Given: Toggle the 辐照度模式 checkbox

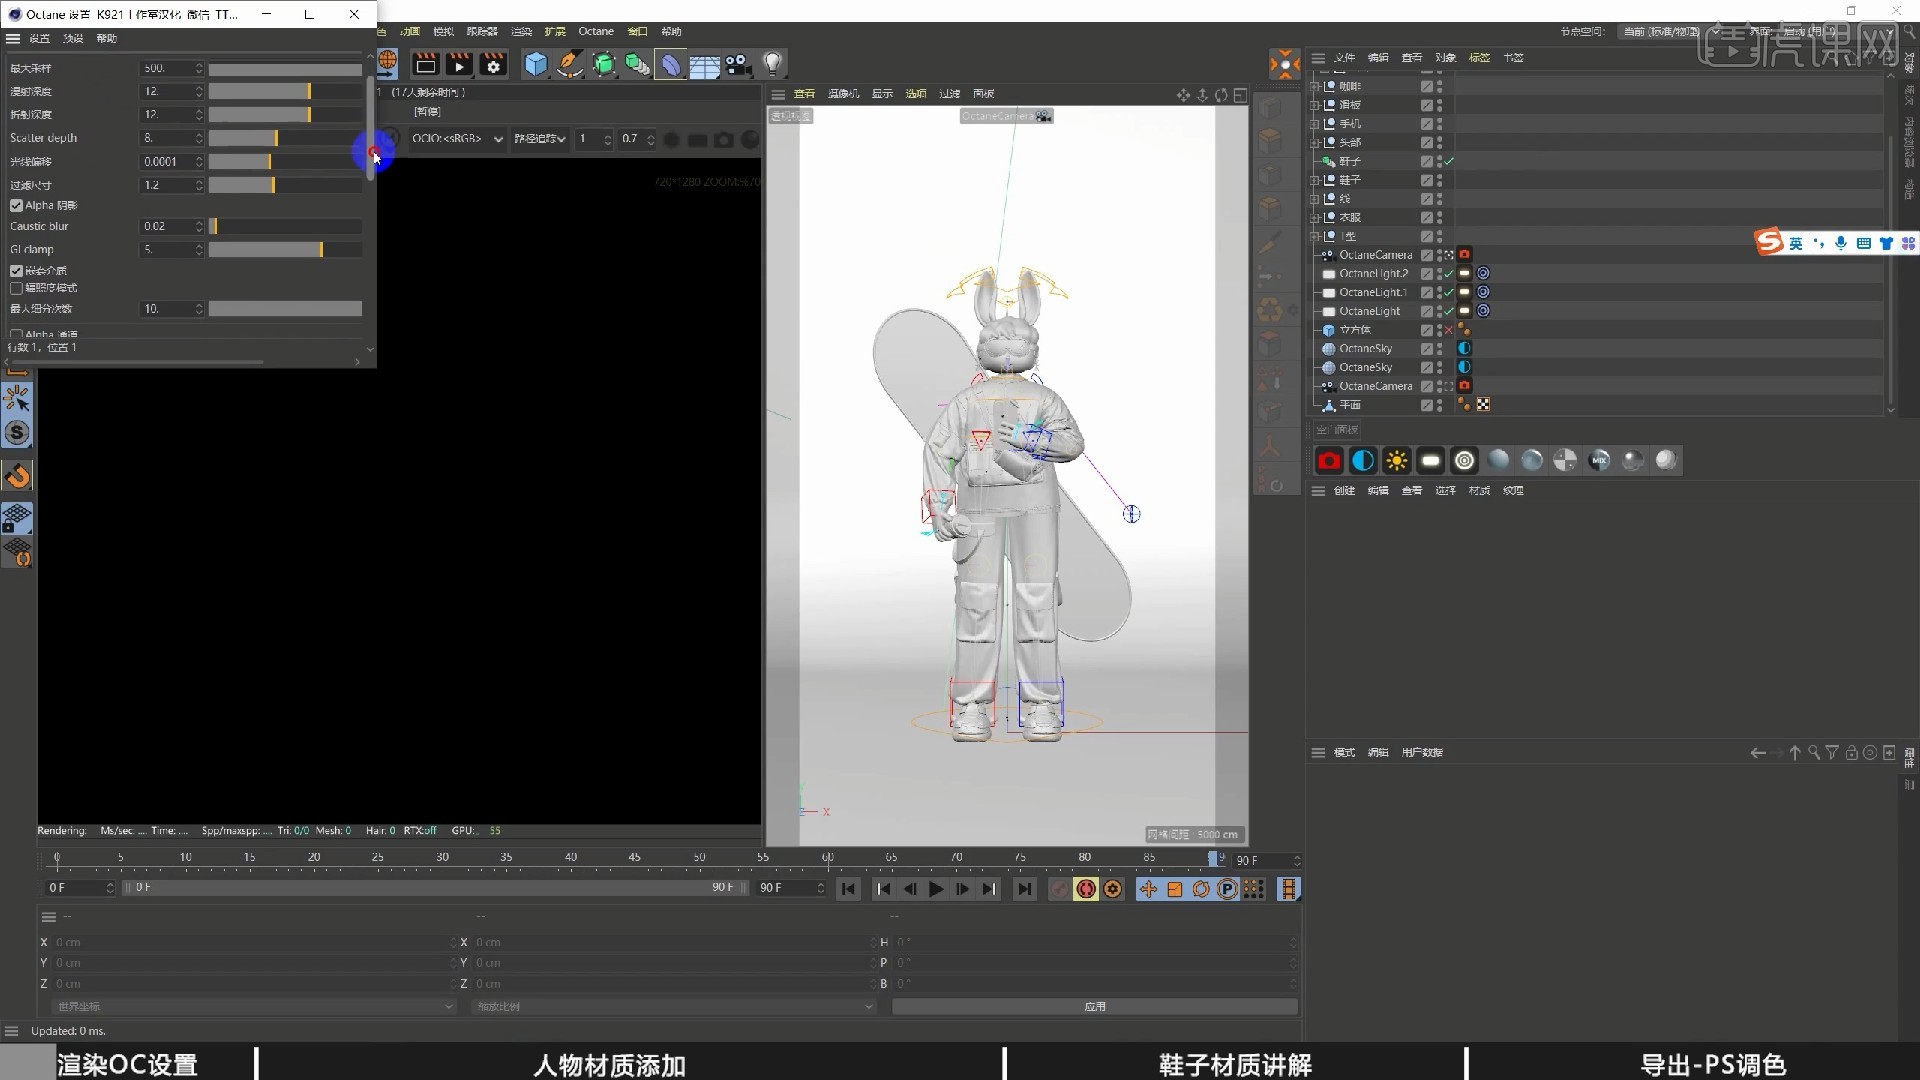Looking at the screenshot, I should click(x=16, y=287).
